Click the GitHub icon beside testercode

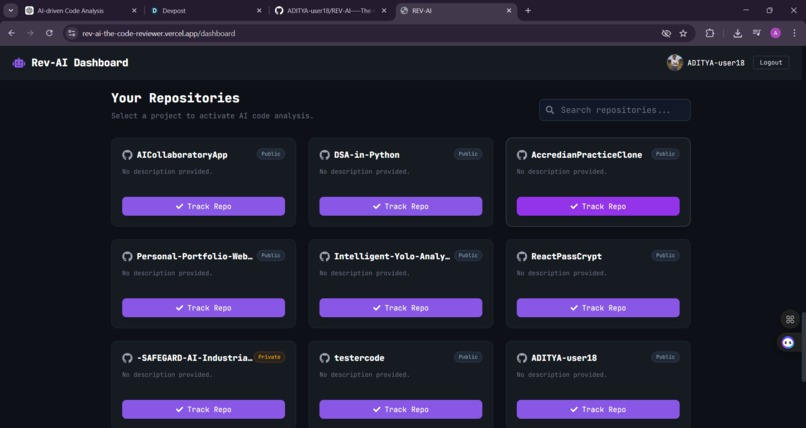click(x=324, y=358)
